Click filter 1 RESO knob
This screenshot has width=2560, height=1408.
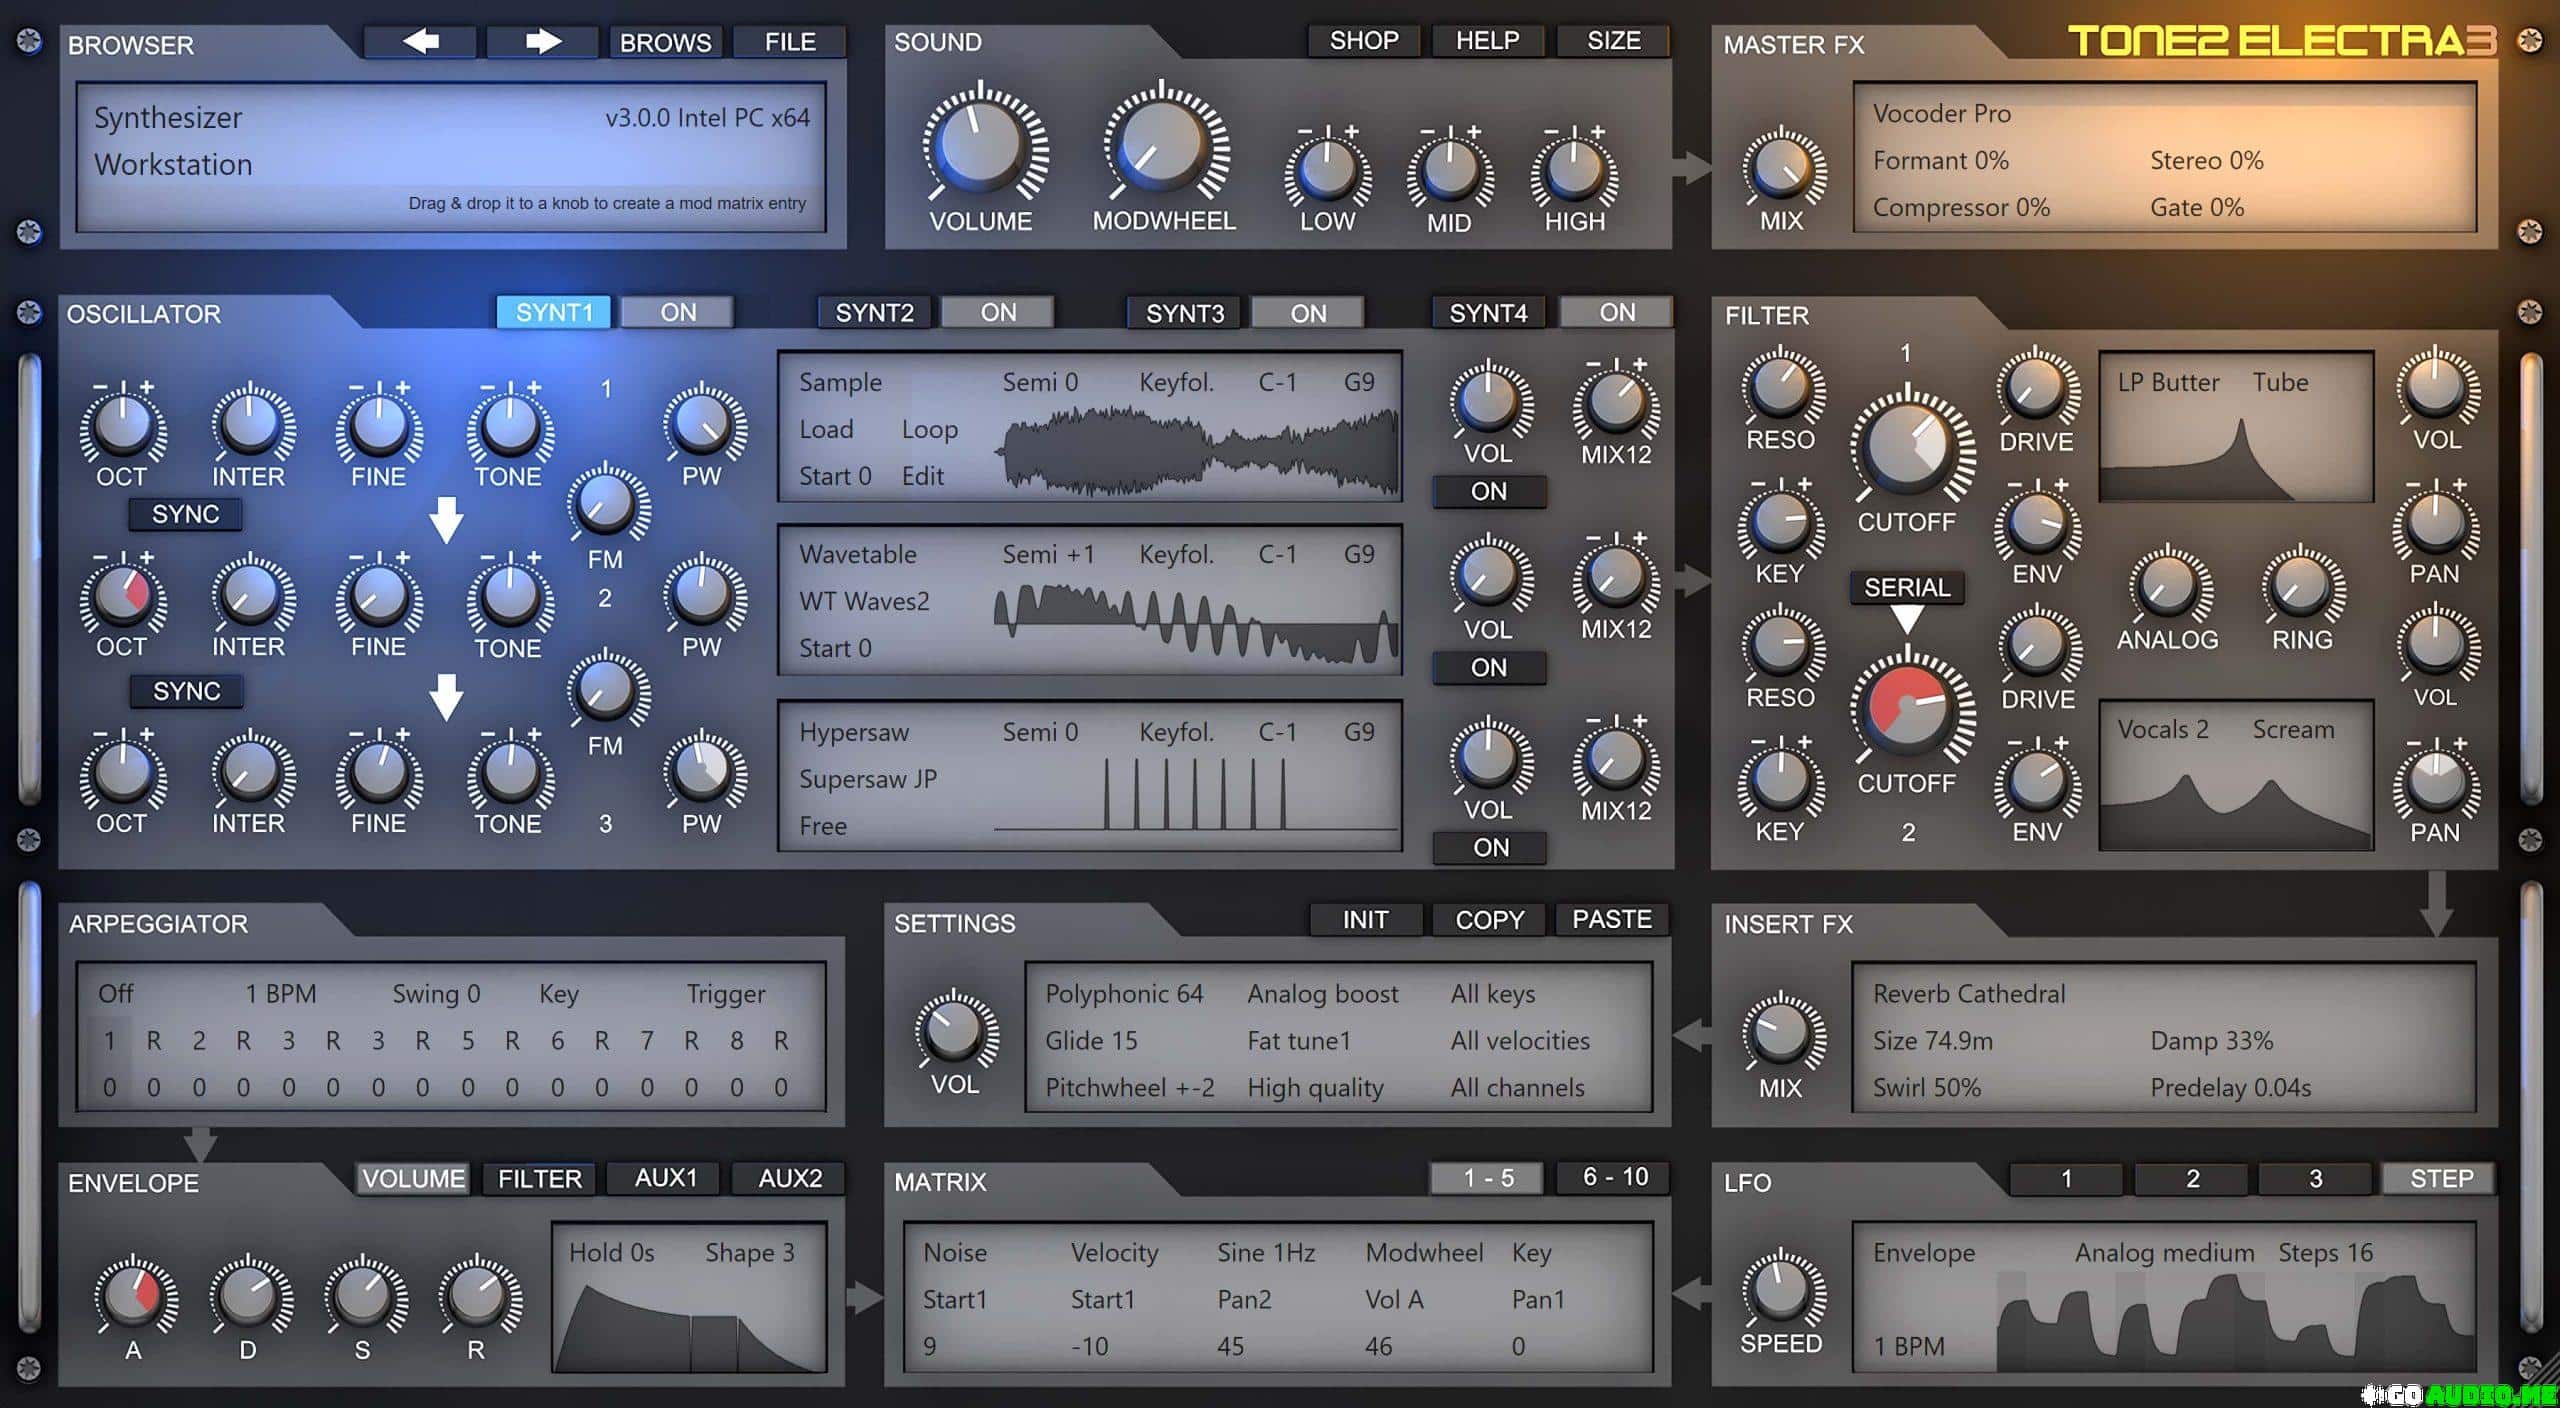coord(1781,386)
